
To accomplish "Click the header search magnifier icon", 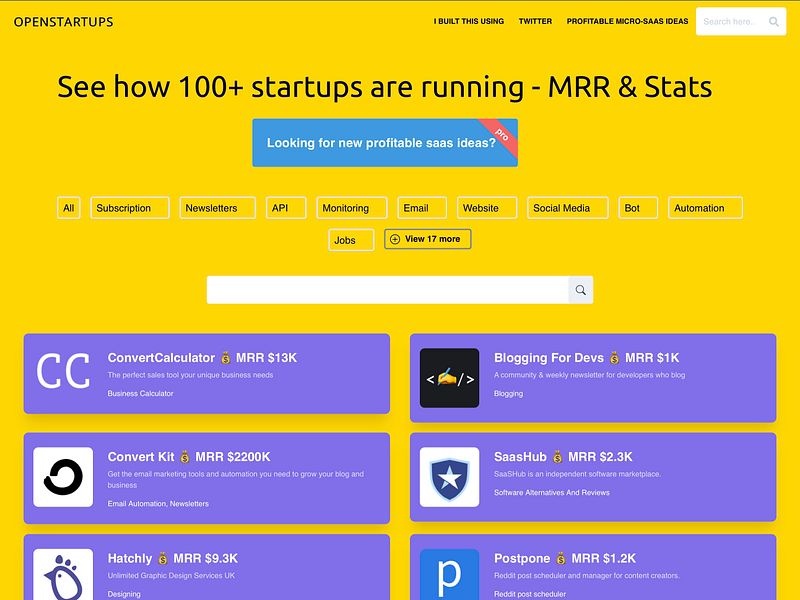I will pos(773,21).
